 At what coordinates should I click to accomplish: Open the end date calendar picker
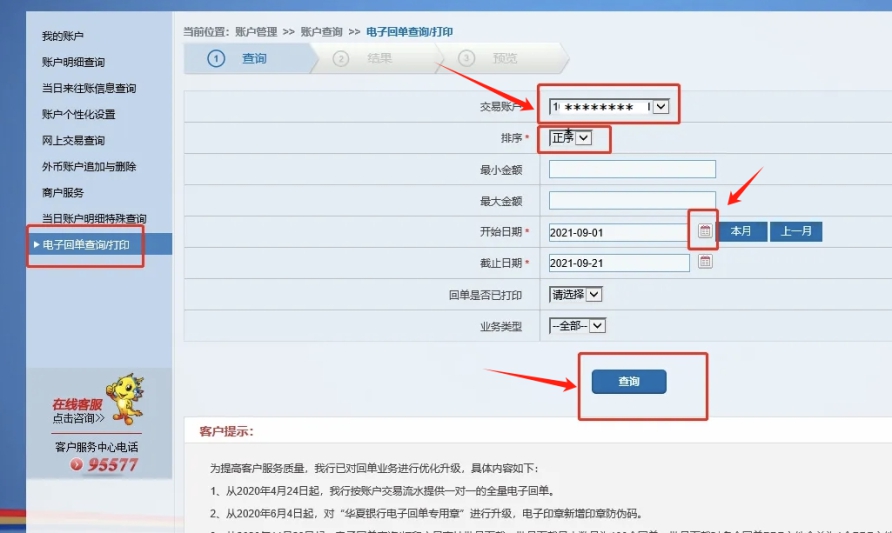tap(705, 262)
